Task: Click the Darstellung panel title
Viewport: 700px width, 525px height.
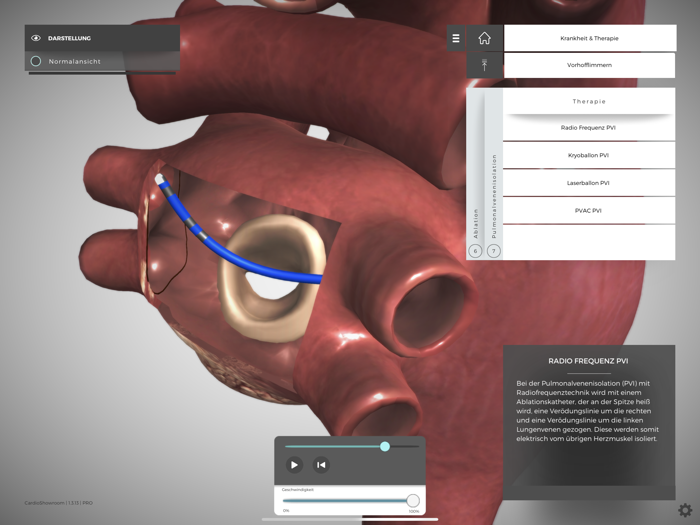Action: 69,38
